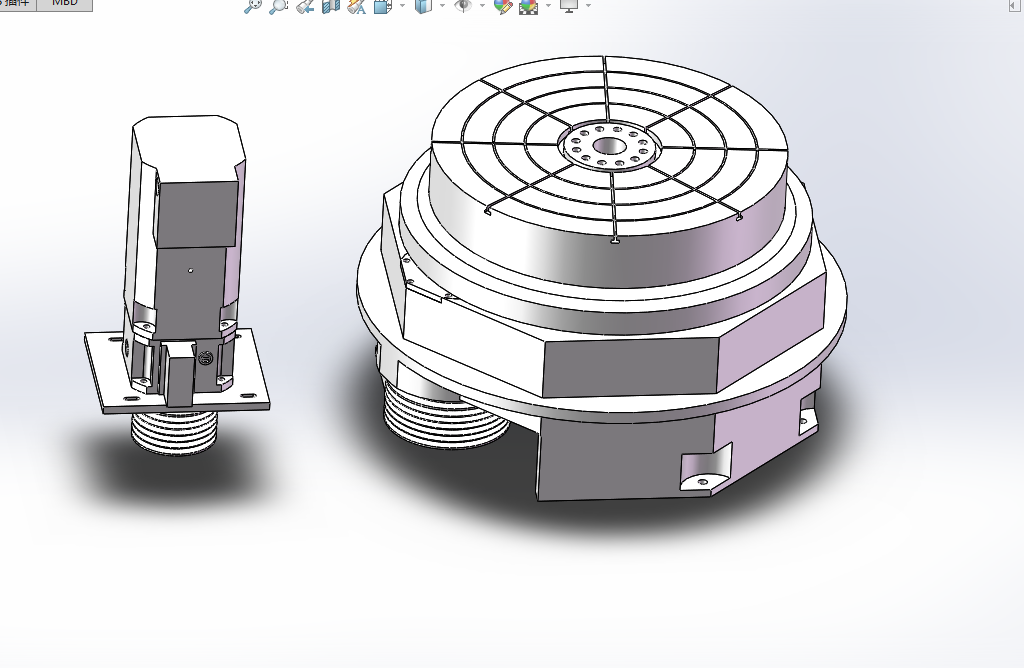Select the rotary table model's top disc
1024x668 pixels.
(x=609, y=170)
